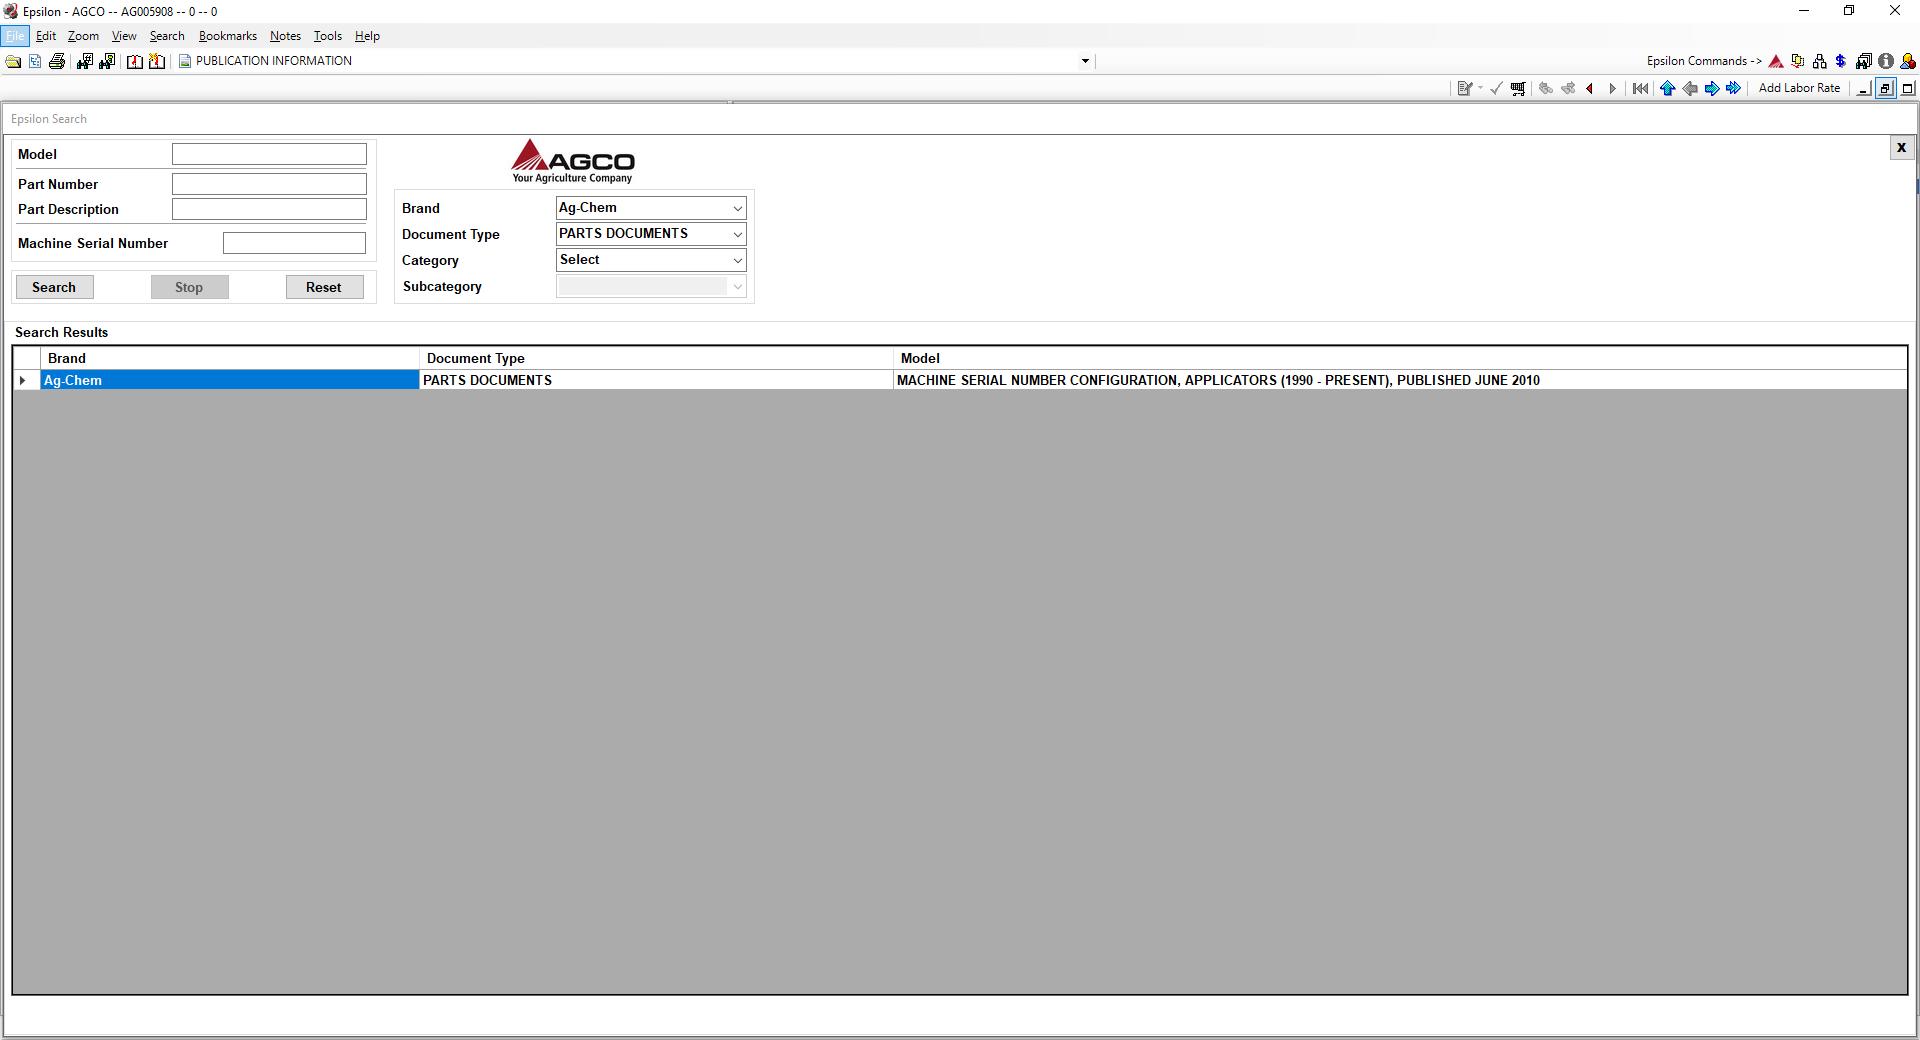The width and height of the screenshot is (1920, 1040).
Task: Click the blue up arrow icon
Action: point(1667,88)
